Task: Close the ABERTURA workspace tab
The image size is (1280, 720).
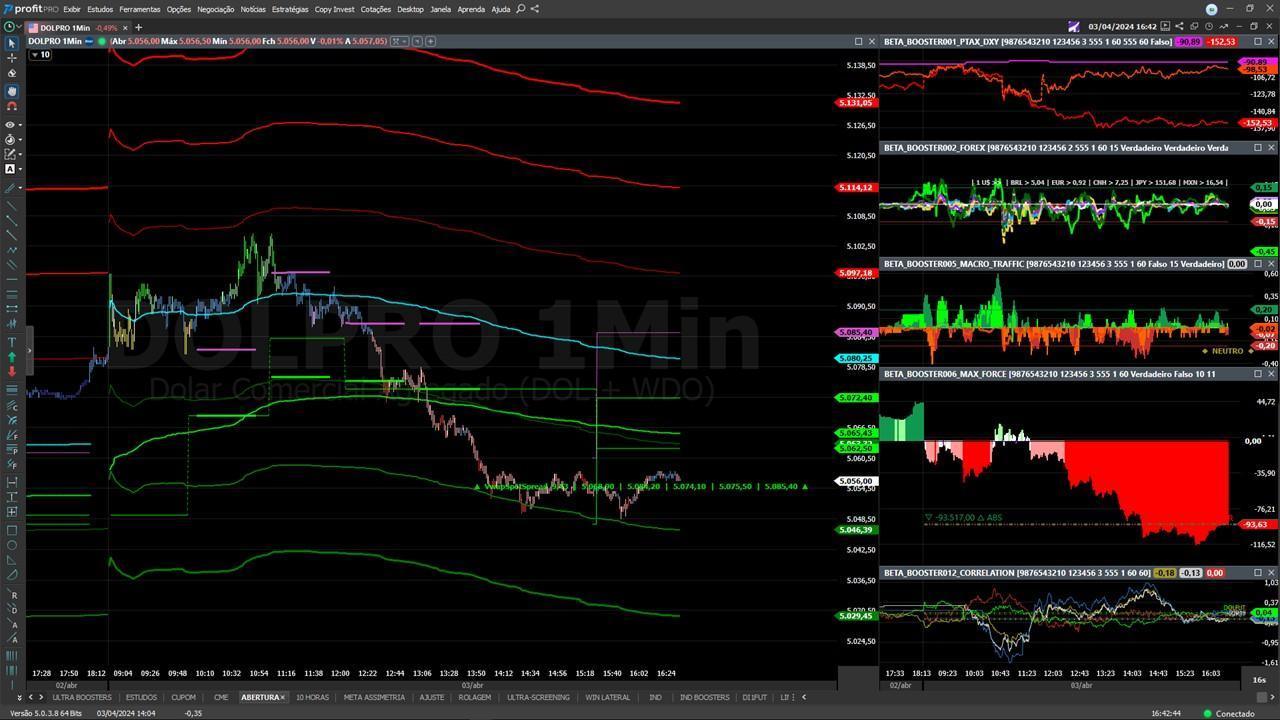Action: (282, 697)
